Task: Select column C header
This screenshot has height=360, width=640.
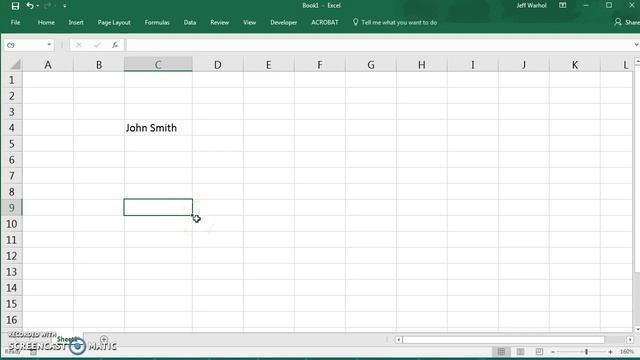Action: [158, 65]
